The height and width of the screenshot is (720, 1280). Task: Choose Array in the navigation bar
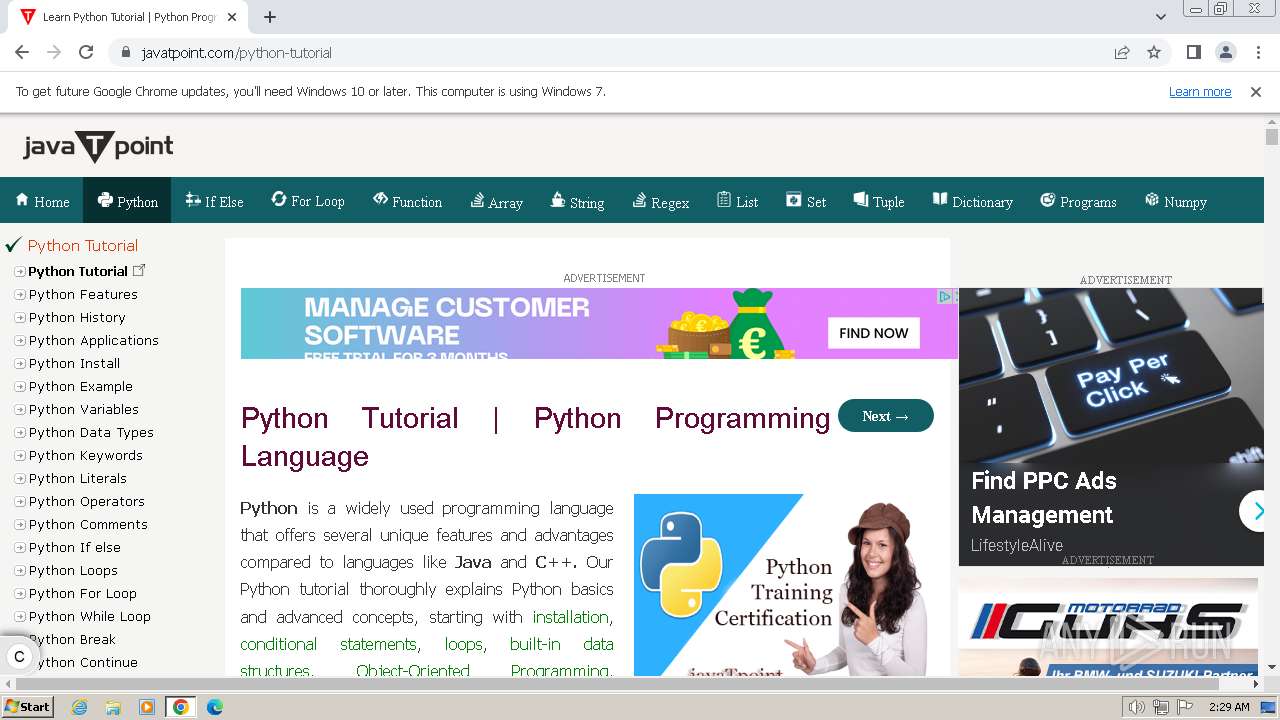(x=497, y=201)
